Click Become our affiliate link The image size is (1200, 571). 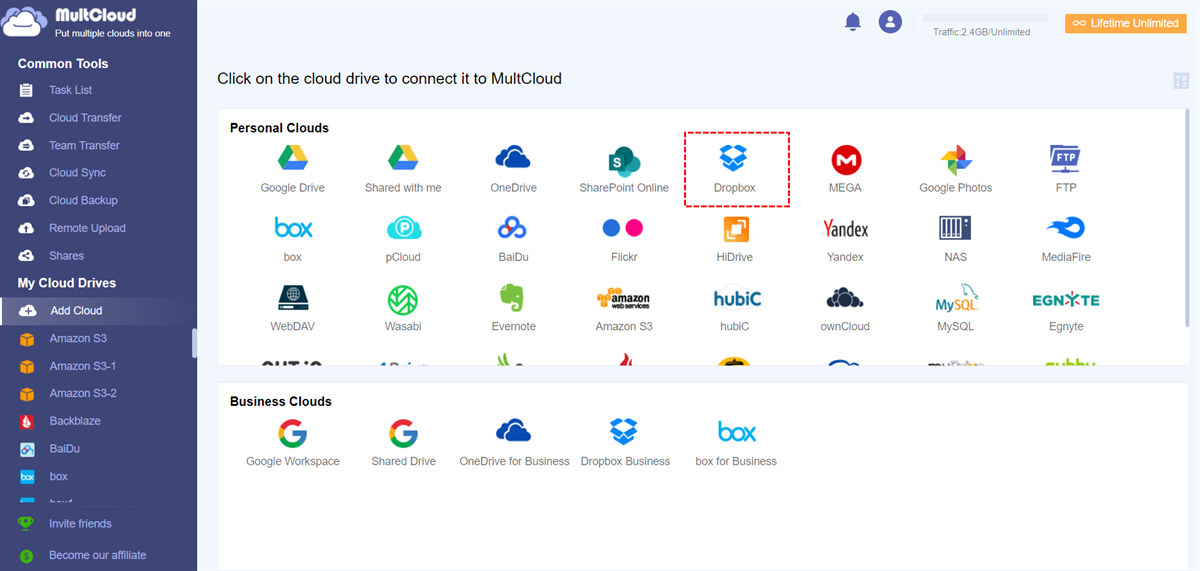pyautogui.click(x=98, y=555)
